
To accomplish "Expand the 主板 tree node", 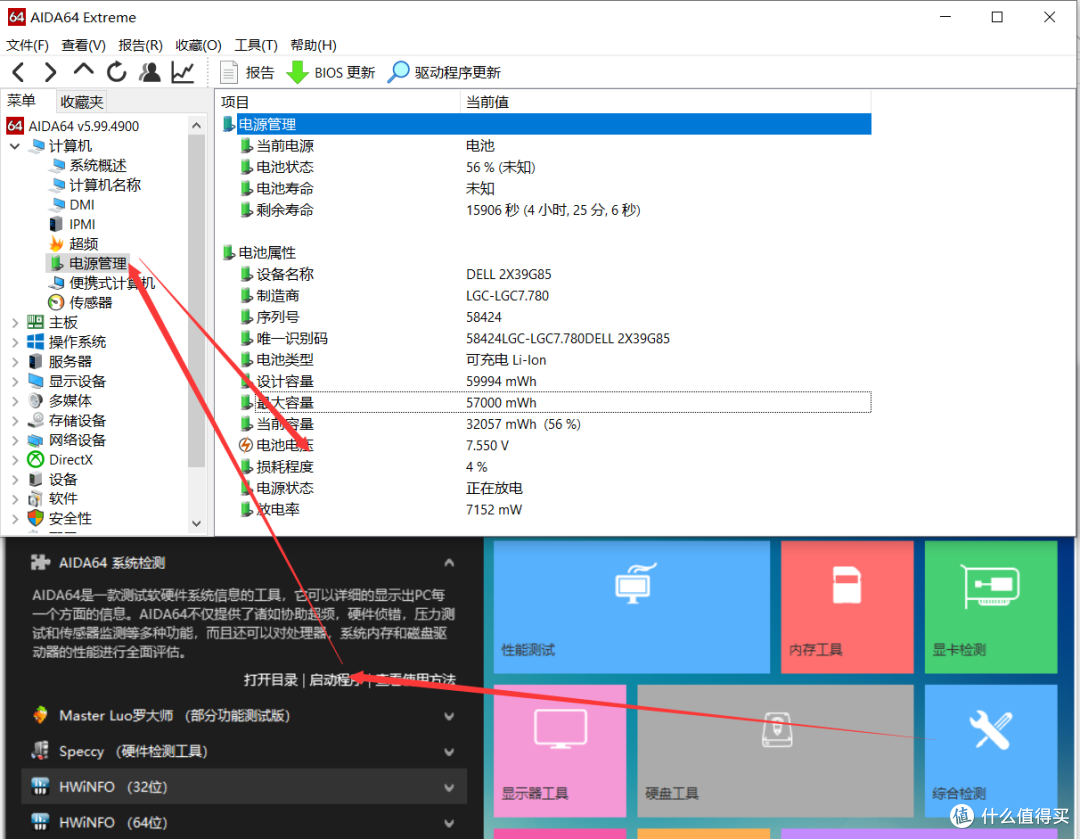I will 14,322.
